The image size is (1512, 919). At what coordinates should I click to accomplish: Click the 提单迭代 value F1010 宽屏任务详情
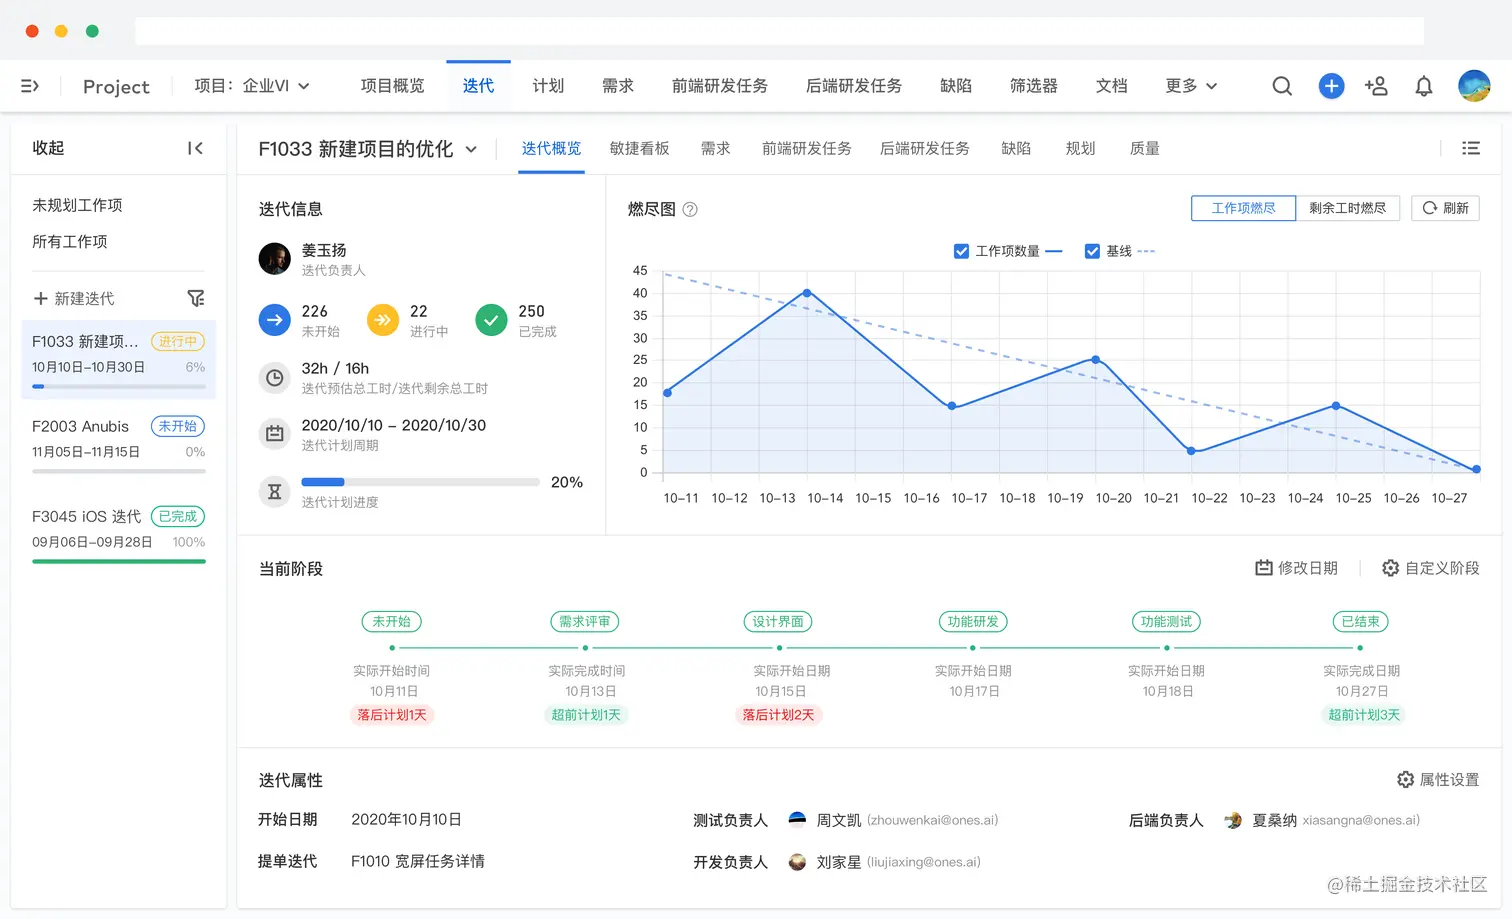pos(418,861)
